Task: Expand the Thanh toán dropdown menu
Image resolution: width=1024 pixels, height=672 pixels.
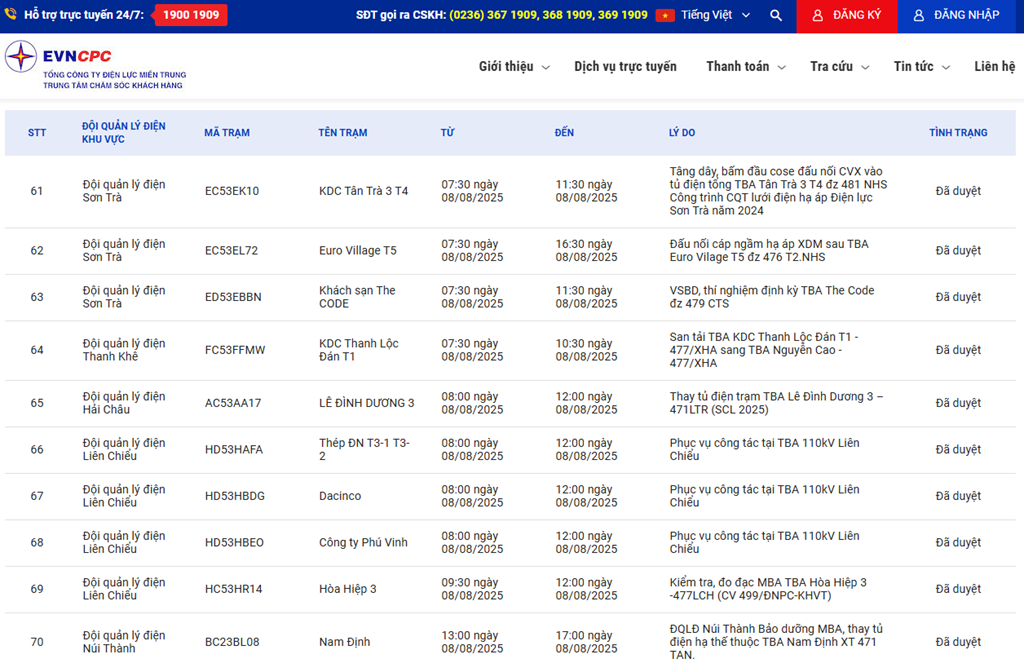Action: tap(745, 67)
